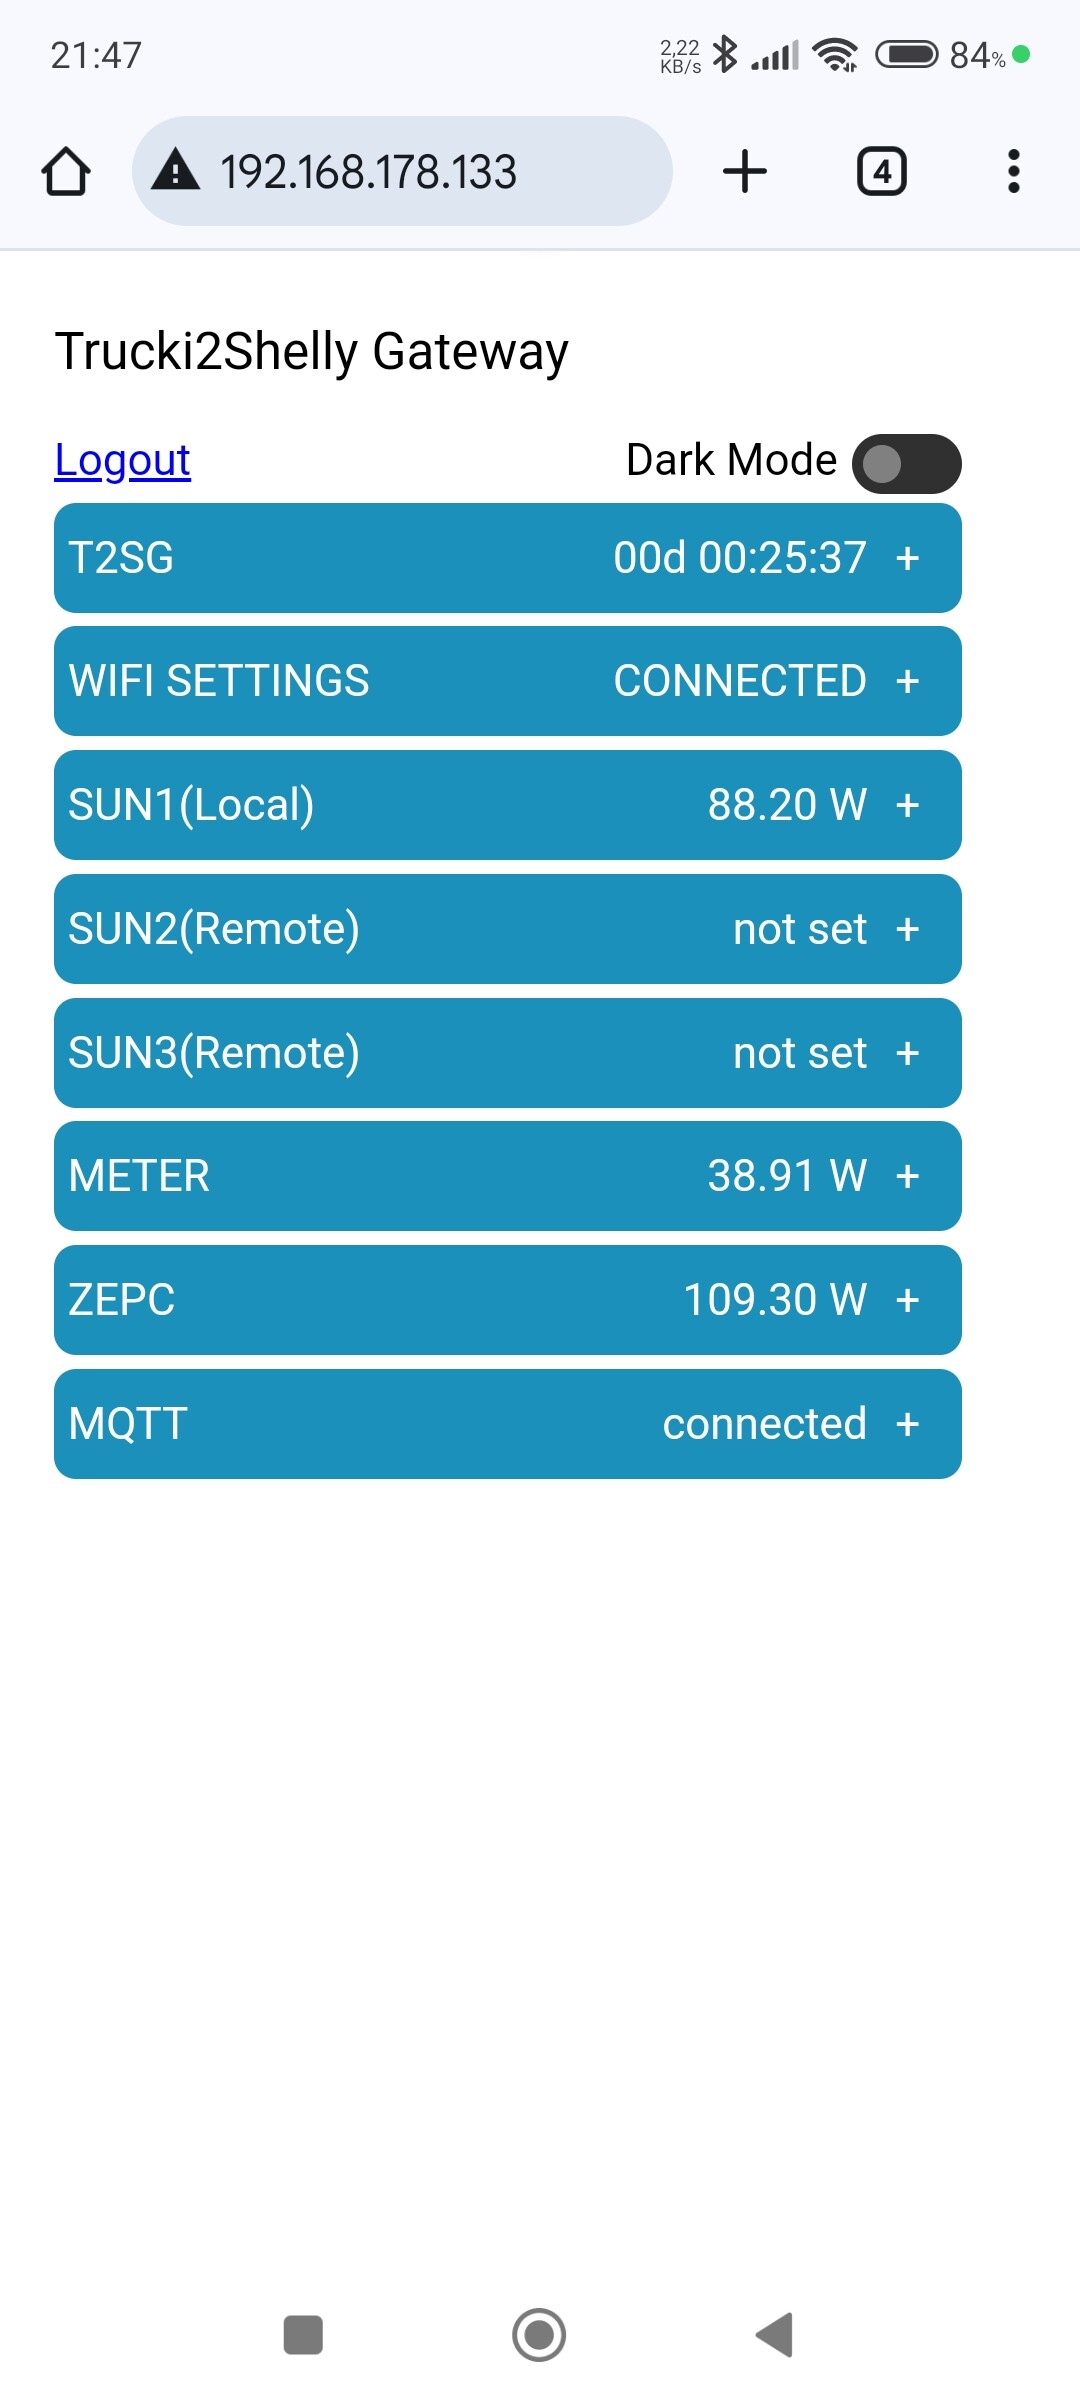Open the tab switcher showing 4 tabs
The height and width of the screenshot is (2400, 1080).
[x=881, y=171]
